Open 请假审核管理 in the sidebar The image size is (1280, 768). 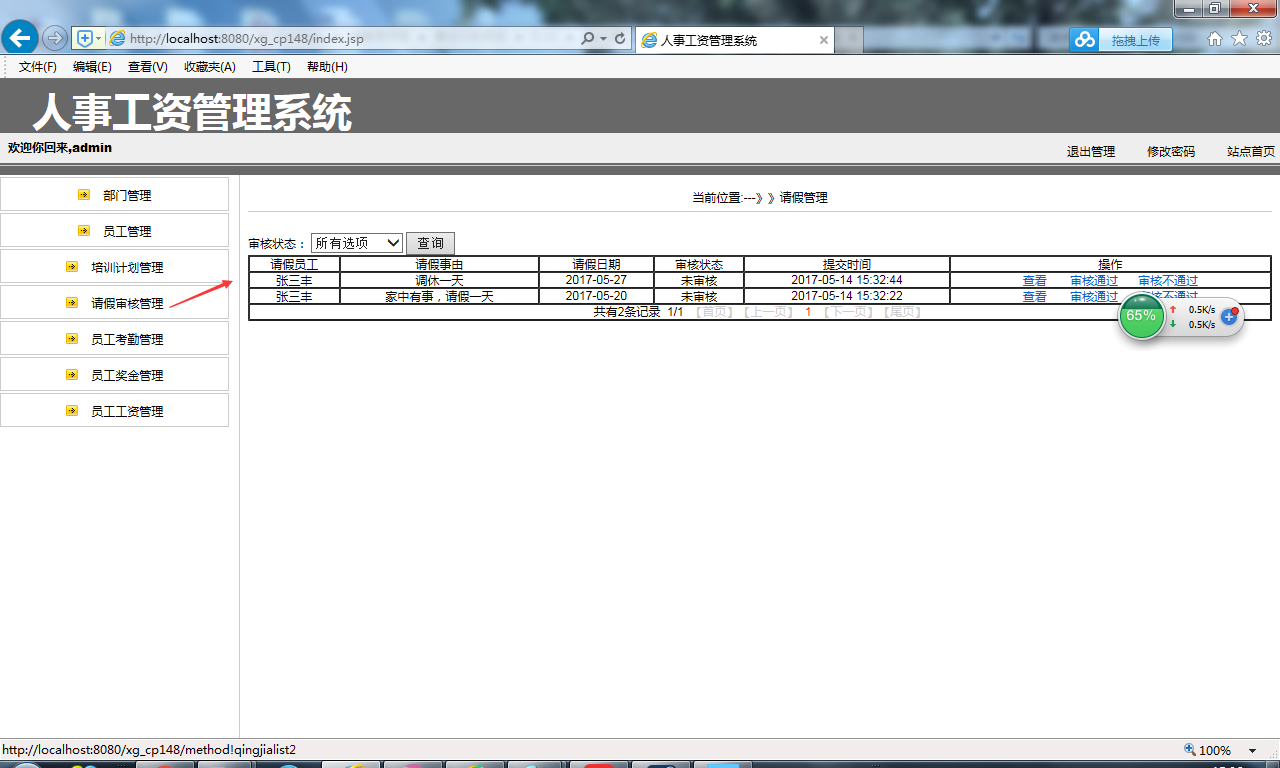pyautogui.click(x=127, y=303)
